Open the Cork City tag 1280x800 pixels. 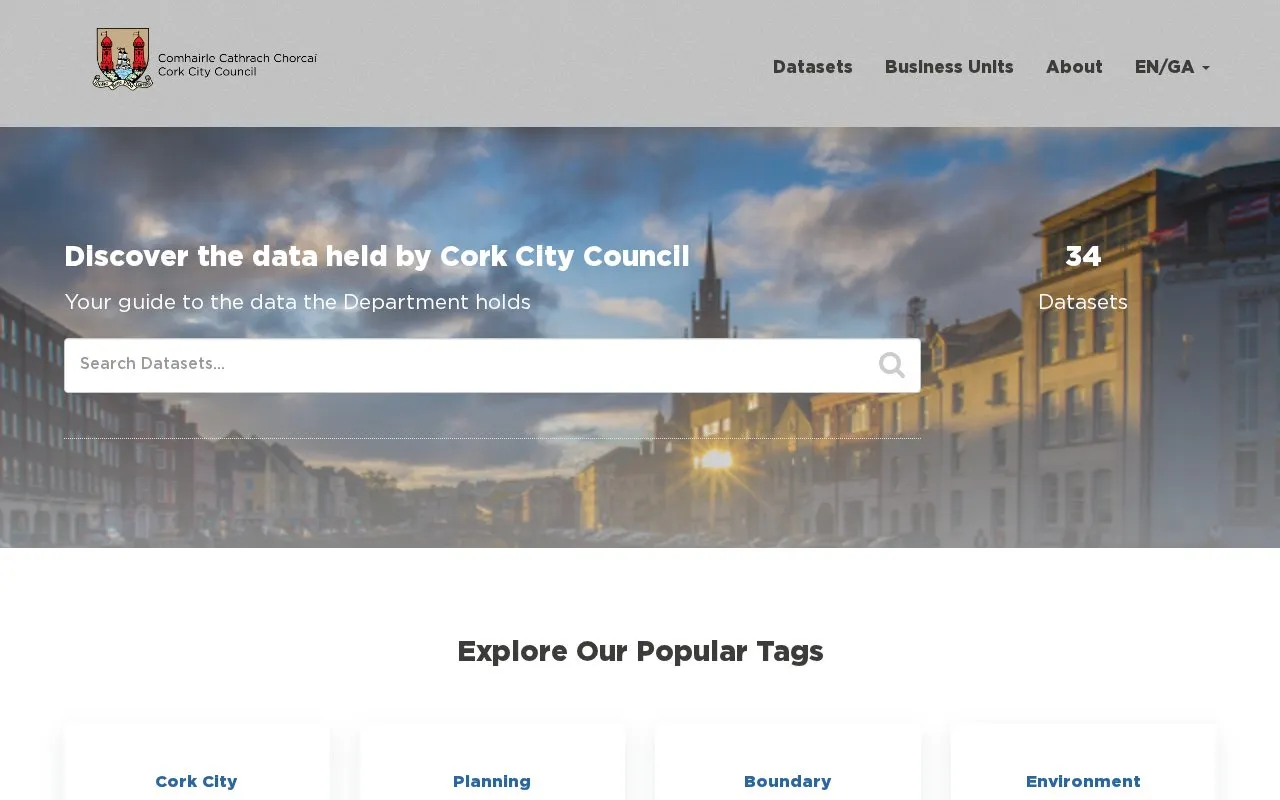[196, 781]
